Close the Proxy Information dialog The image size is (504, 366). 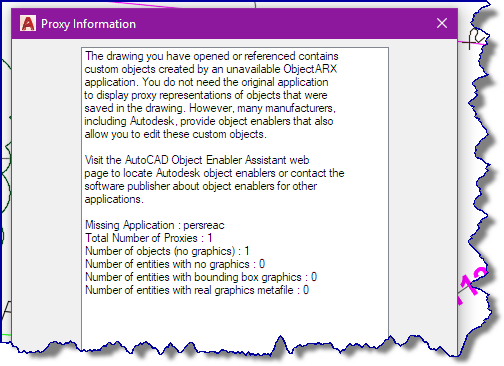442,23
